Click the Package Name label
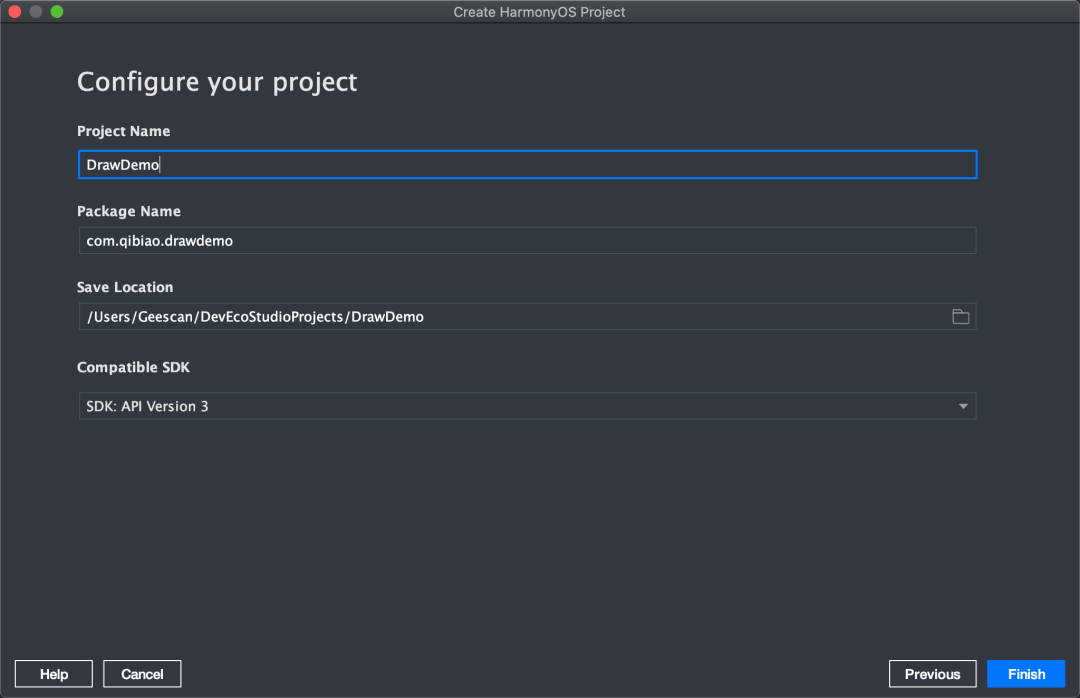The image size is (1080, 698). (129, 211)
